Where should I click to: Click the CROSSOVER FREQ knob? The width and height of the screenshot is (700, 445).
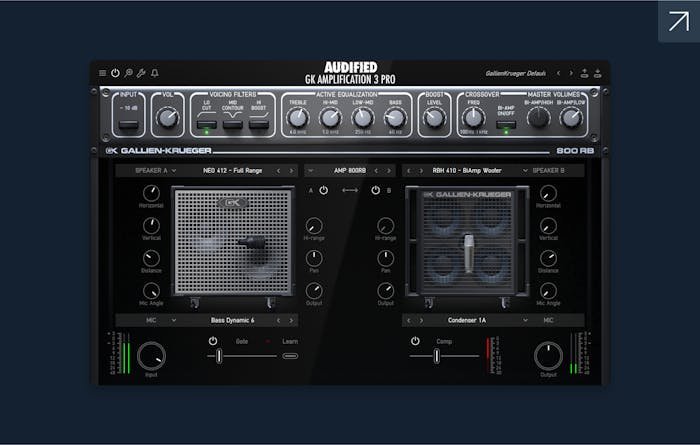click(x=473, y=118)
